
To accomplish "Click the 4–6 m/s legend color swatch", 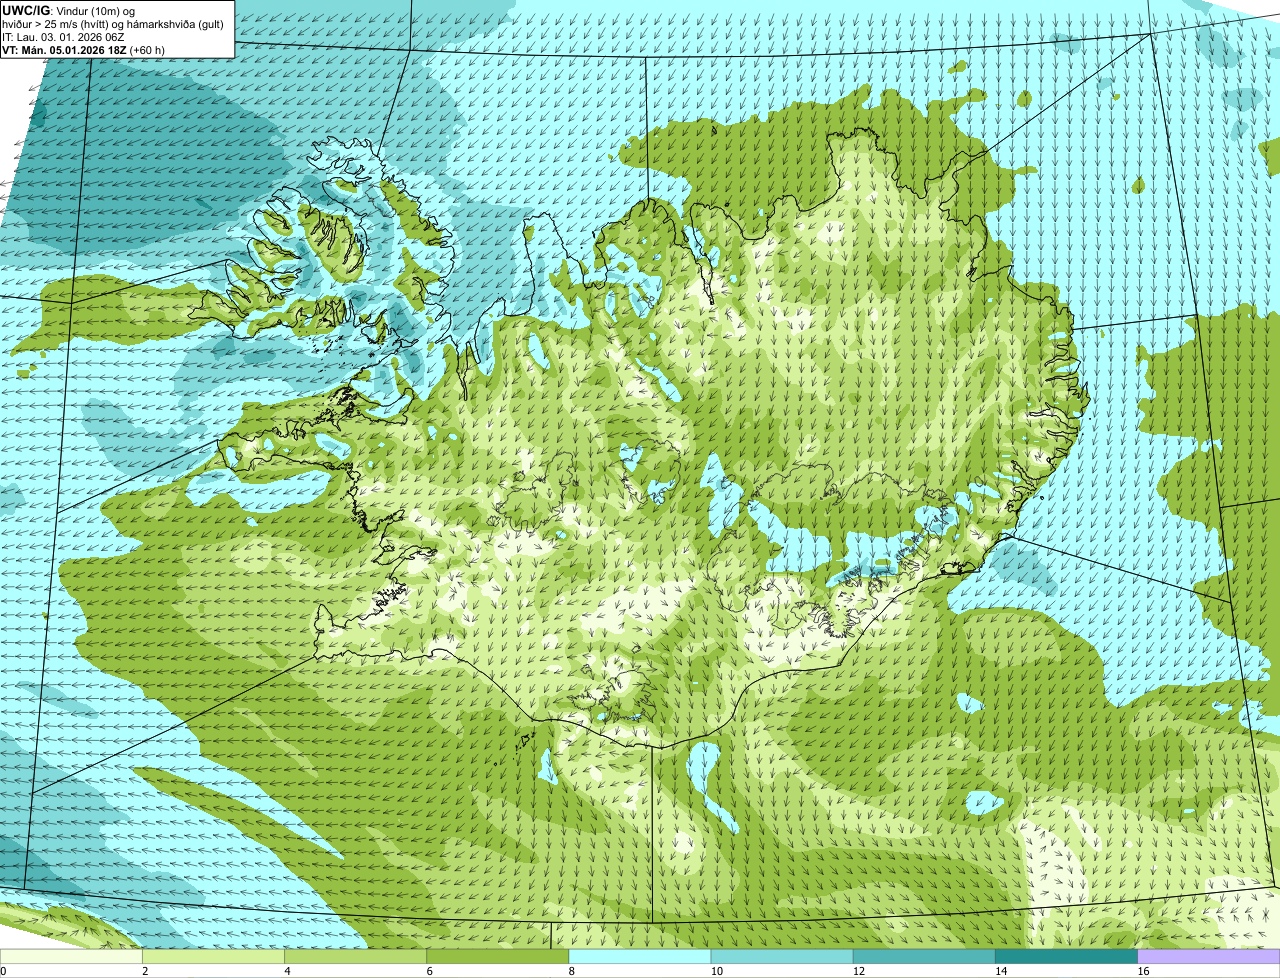I will 355,957.
